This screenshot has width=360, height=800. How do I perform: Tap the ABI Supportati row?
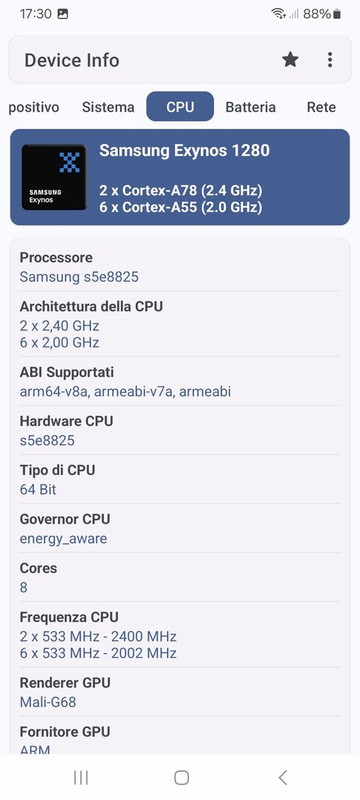(x=180, y=381)
